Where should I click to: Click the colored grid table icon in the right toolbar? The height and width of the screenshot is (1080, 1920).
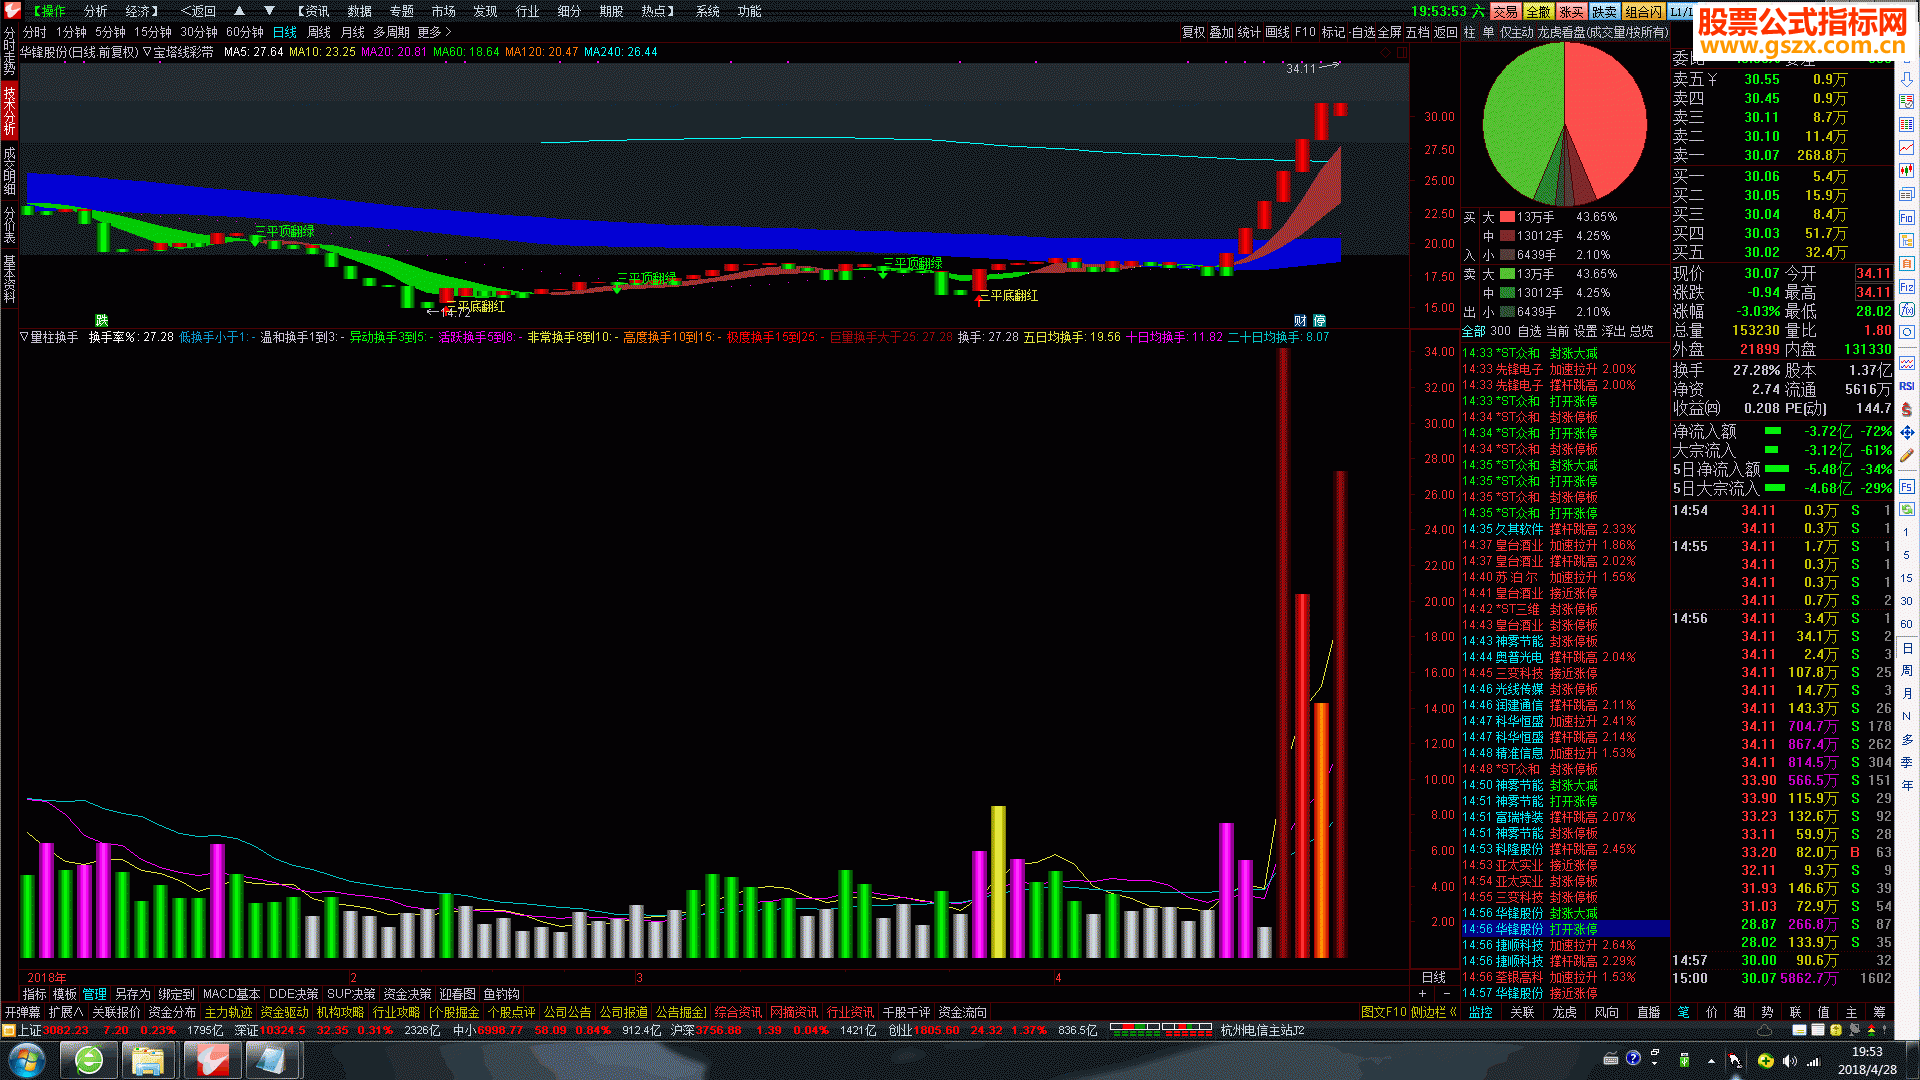coord(1907,125)
